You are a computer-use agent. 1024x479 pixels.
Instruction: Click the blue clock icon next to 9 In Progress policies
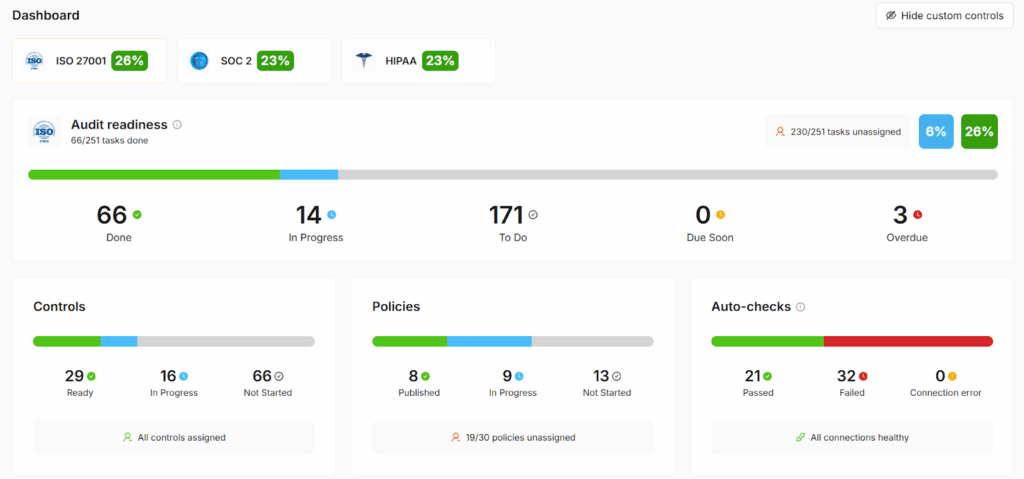click(519, 376)
